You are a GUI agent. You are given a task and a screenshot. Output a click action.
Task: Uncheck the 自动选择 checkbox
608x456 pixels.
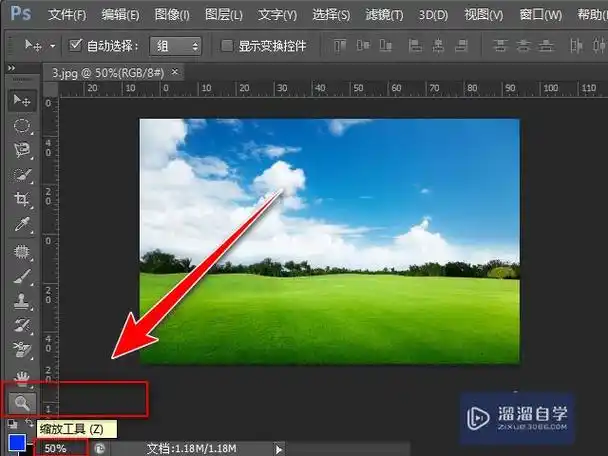[x=75, y=45]
